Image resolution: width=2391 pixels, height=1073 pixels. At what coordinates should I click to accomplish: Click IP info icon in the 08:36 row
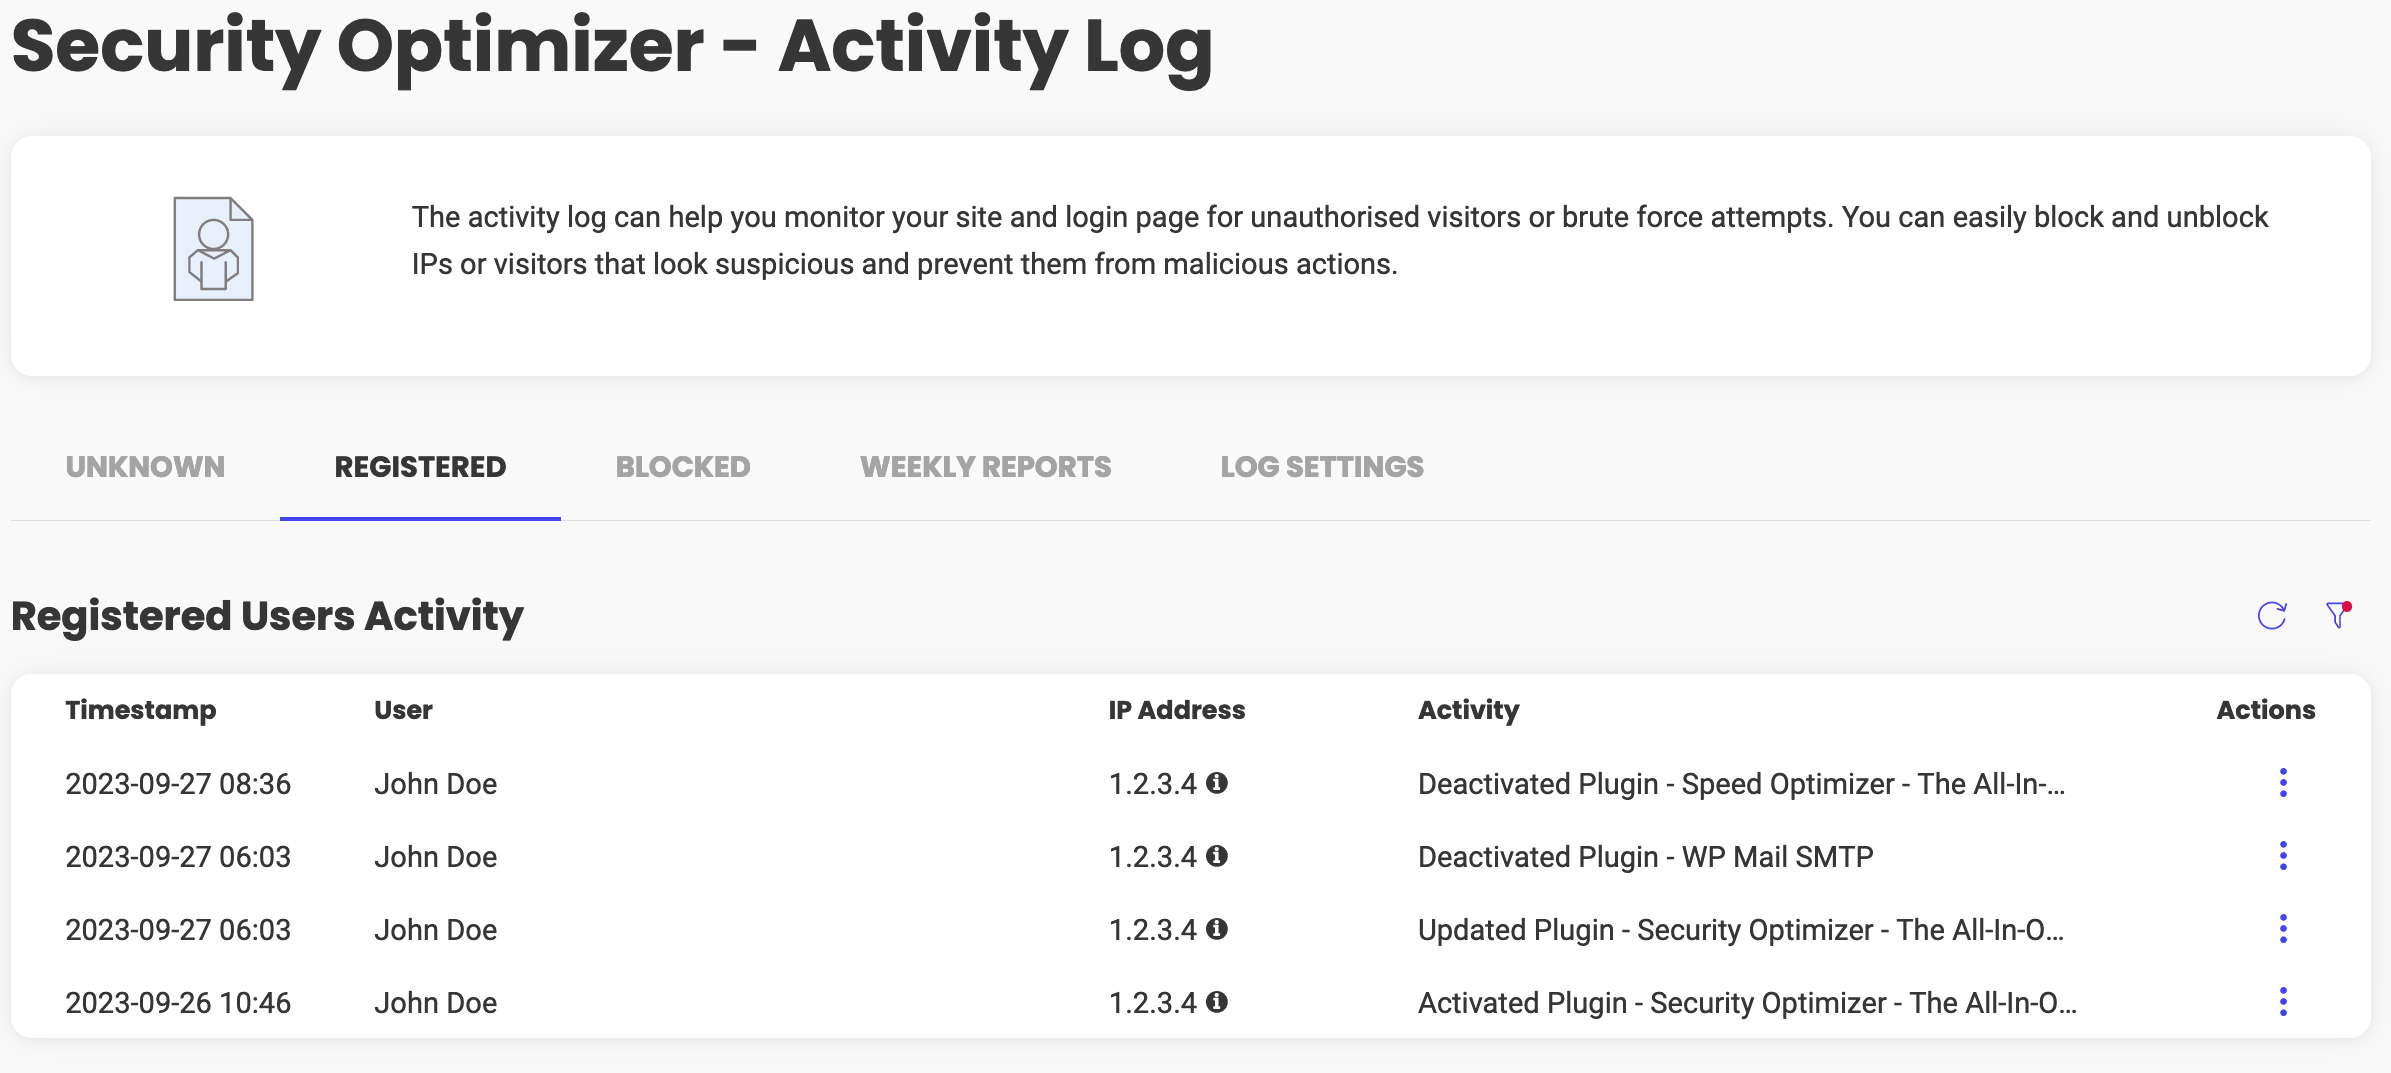pyautogui.click(x=1217, y=783)
